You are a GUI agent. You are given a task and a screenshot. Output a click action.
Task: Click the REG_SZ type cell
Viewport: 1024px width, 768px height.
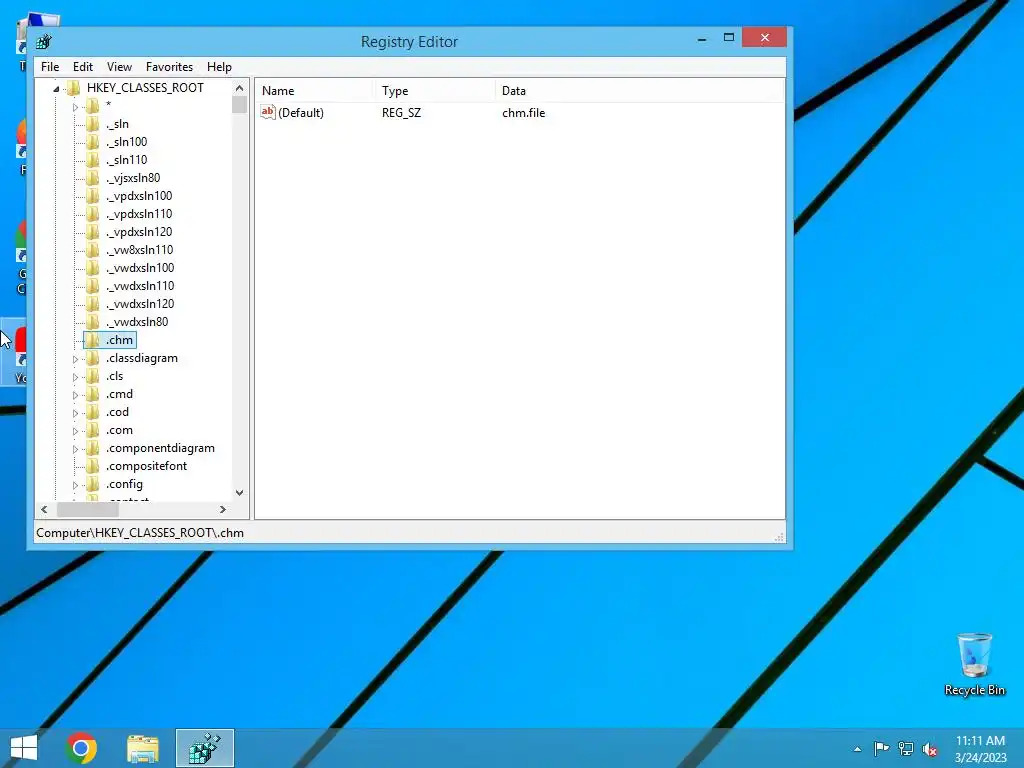pyautogui.click(x=402, y=113)
